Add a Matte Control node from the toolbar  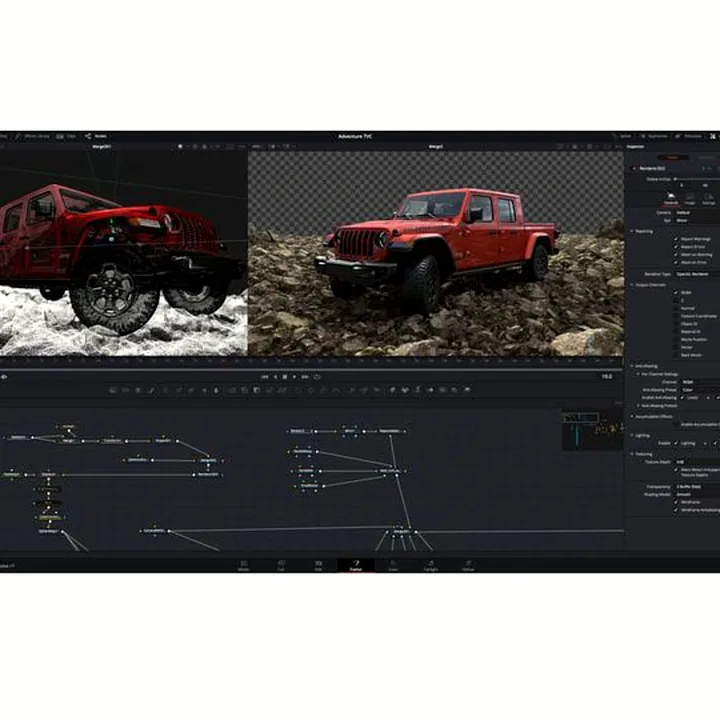tap(257, 390)
